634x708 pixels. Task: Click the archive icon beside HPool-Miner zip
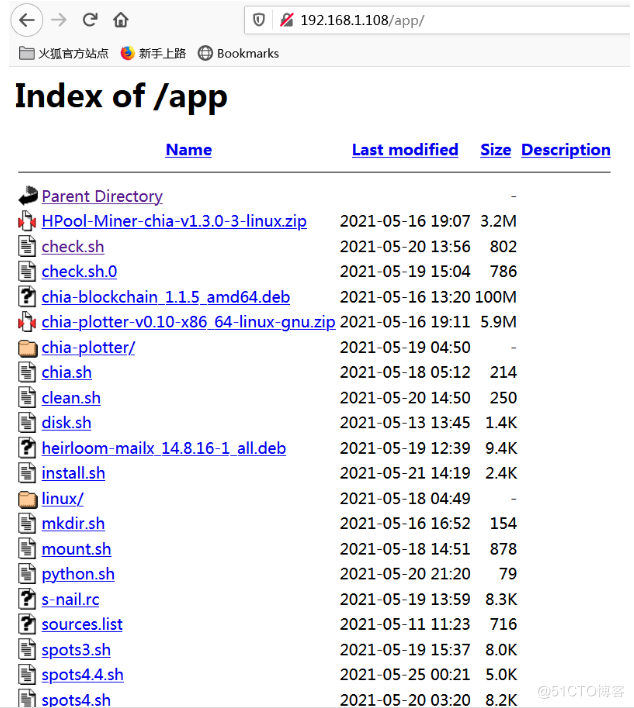tap(27, 221)
